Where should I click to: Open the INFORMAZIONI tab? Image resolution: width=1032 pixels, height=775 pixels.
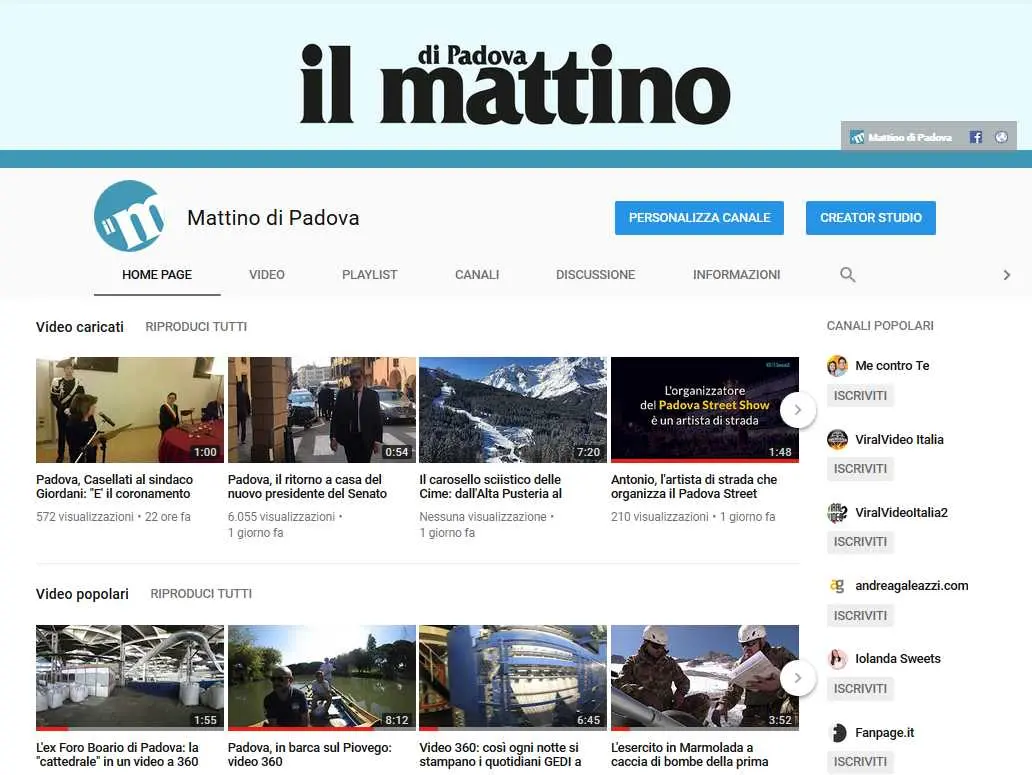point(736,274)
